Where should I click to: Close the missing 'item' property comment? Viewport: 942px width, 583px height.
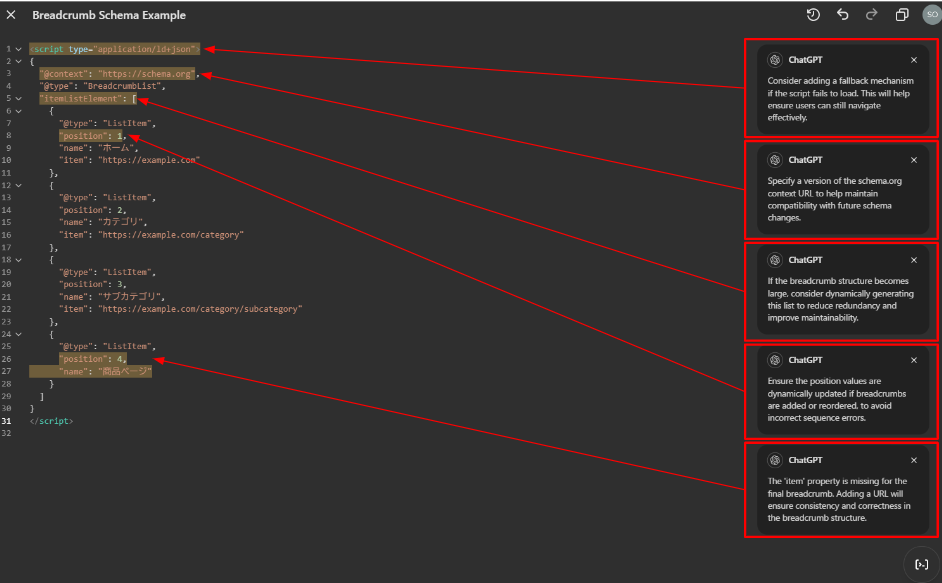913,460
